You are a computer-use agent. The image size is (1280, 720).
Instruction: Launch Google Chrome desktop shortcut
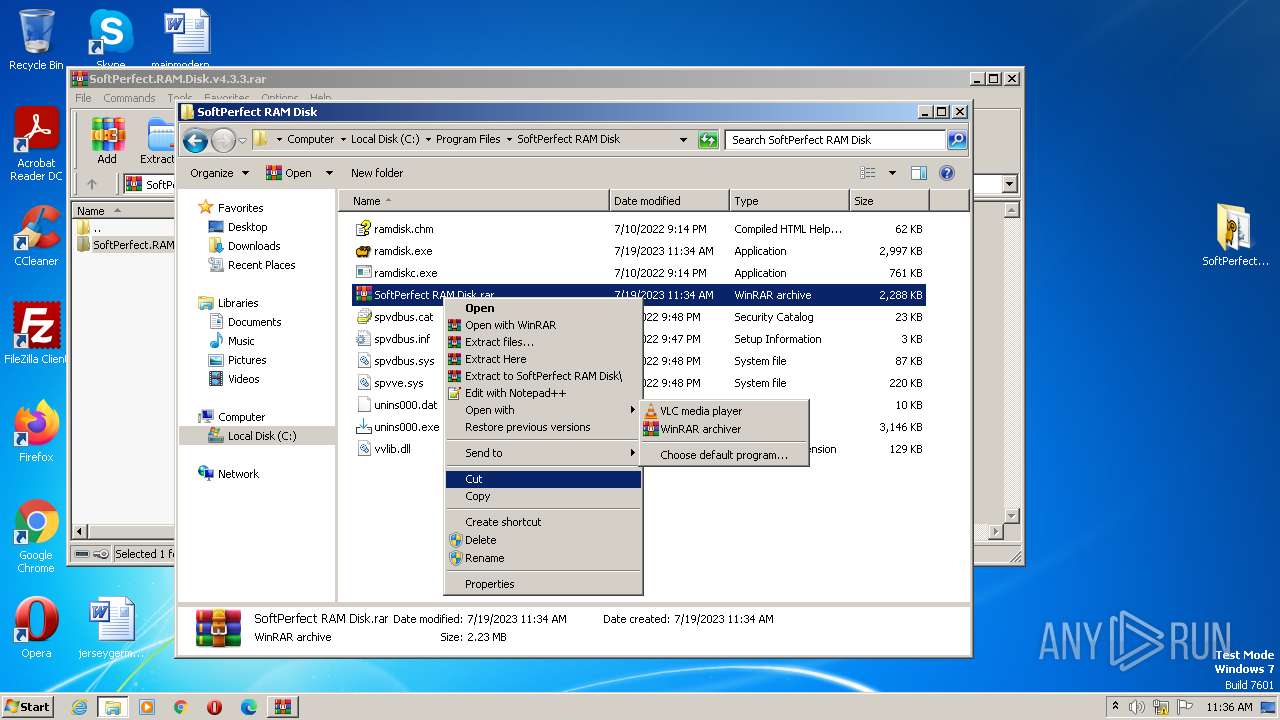click(x=36, y=536)
